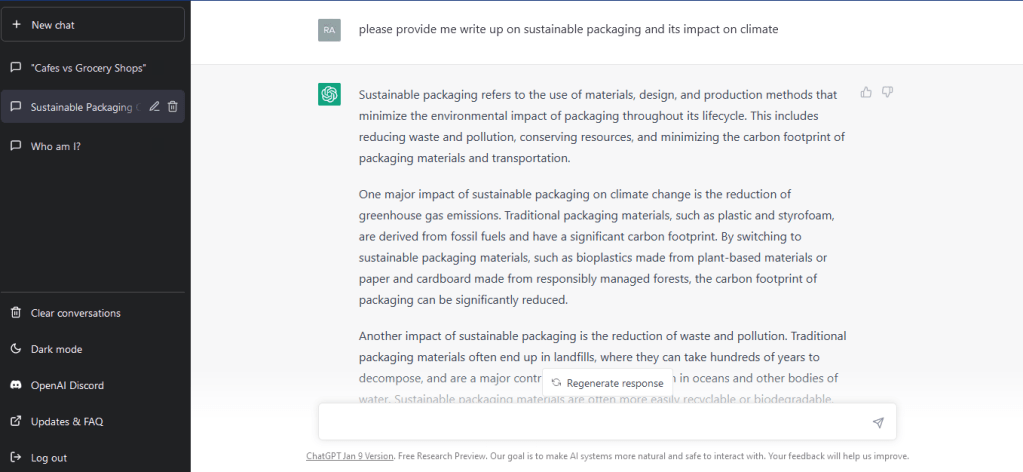Click the ChatGPT logo avatar
Viewport: 1023px width, 472px height.
point(329,94)
